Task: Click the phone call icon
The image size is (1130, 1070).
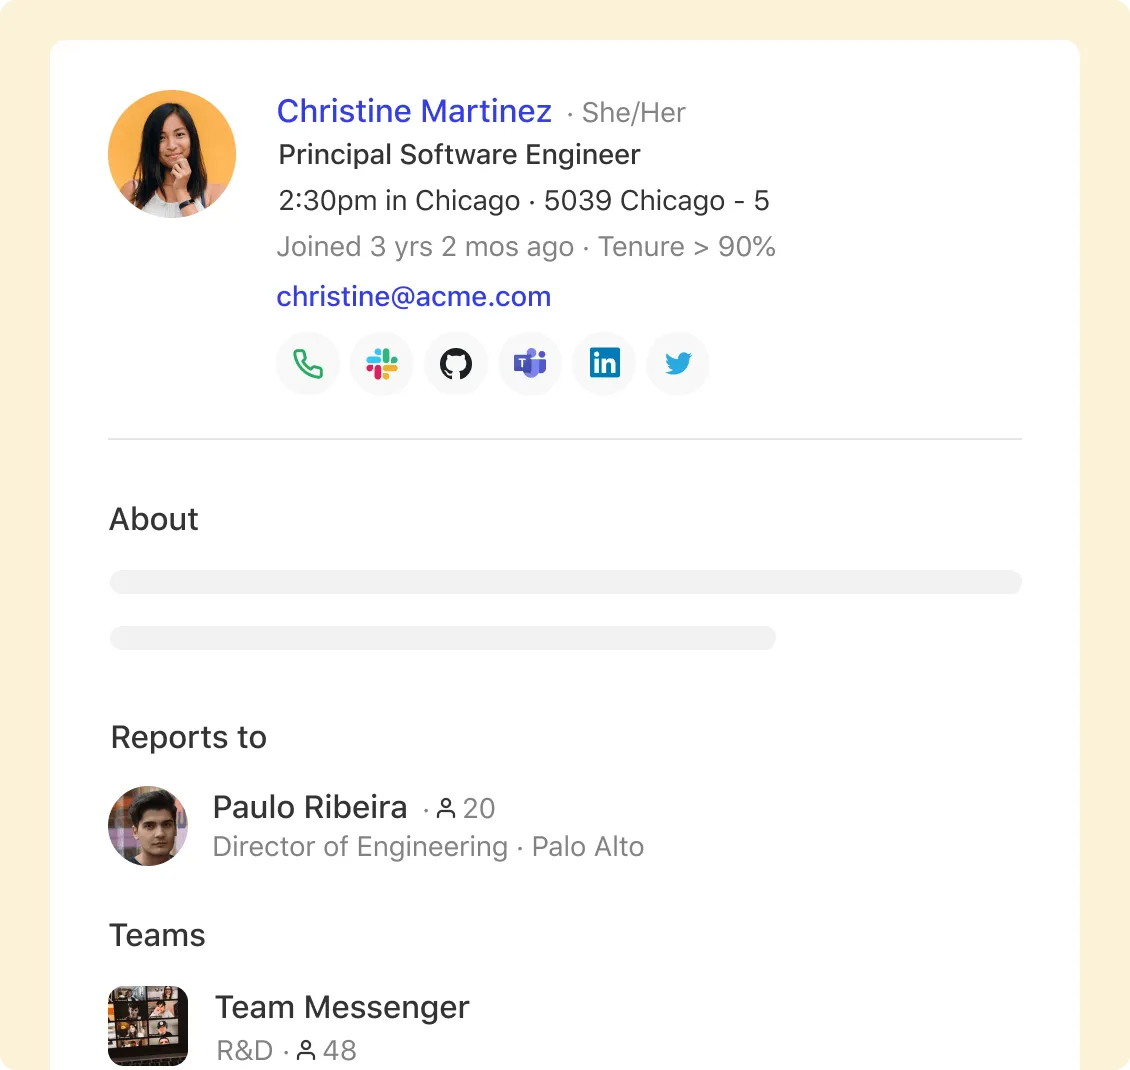Action: coord(308,364)
